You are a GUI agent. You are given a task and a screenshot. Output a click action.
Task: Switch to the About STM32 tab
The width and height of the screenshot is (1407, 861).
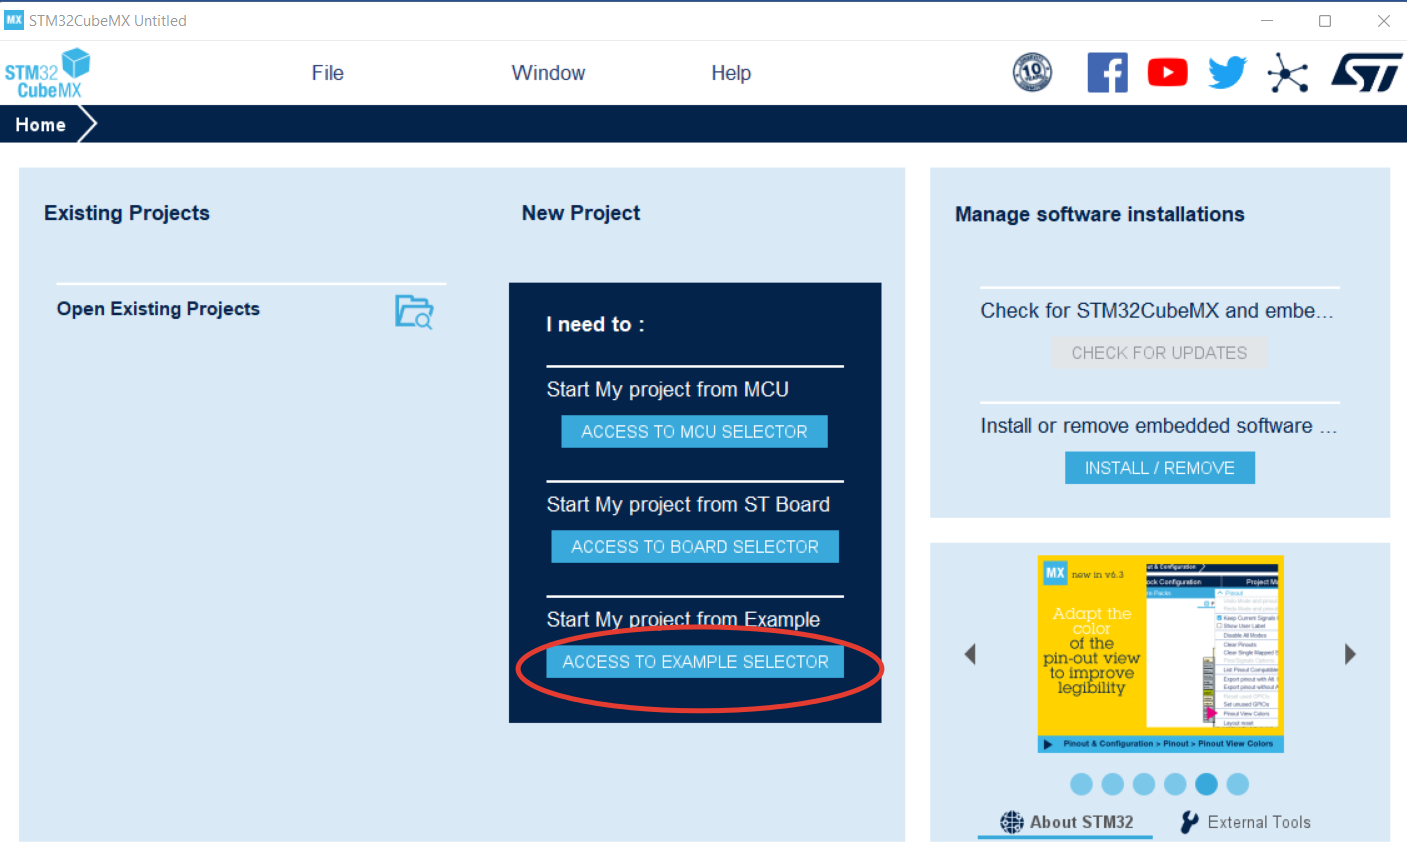[x=1066, y=822]
